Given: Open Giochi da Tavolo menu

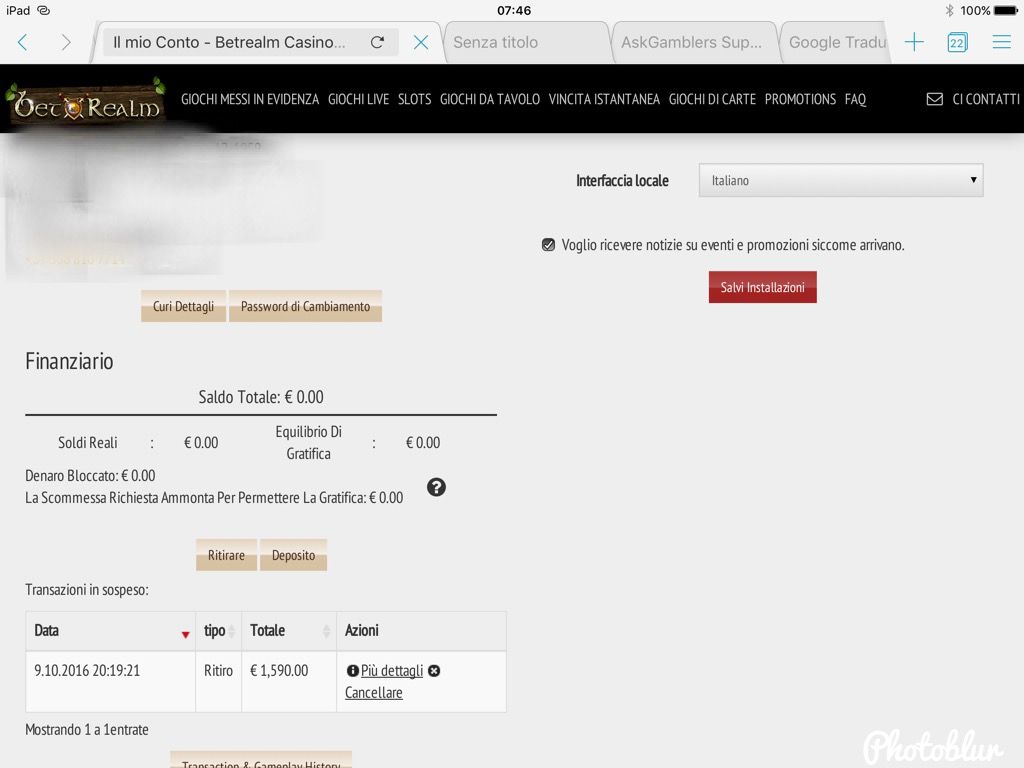Looking at the screenshot, I should pyautogui.click(x=490, y=99).
